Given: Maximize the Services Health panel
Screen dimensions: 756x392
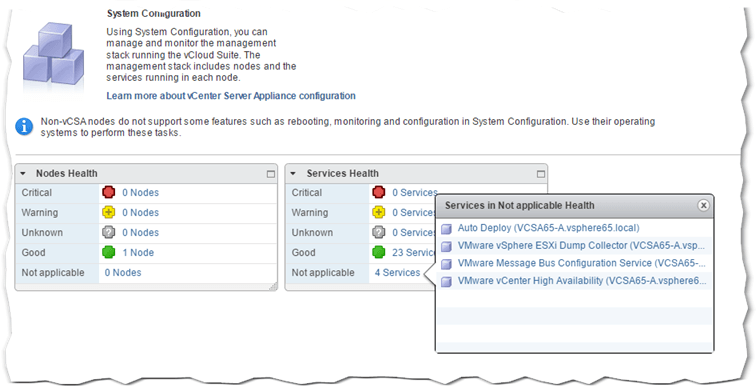Looking at the screenshot, I should 540,174.
